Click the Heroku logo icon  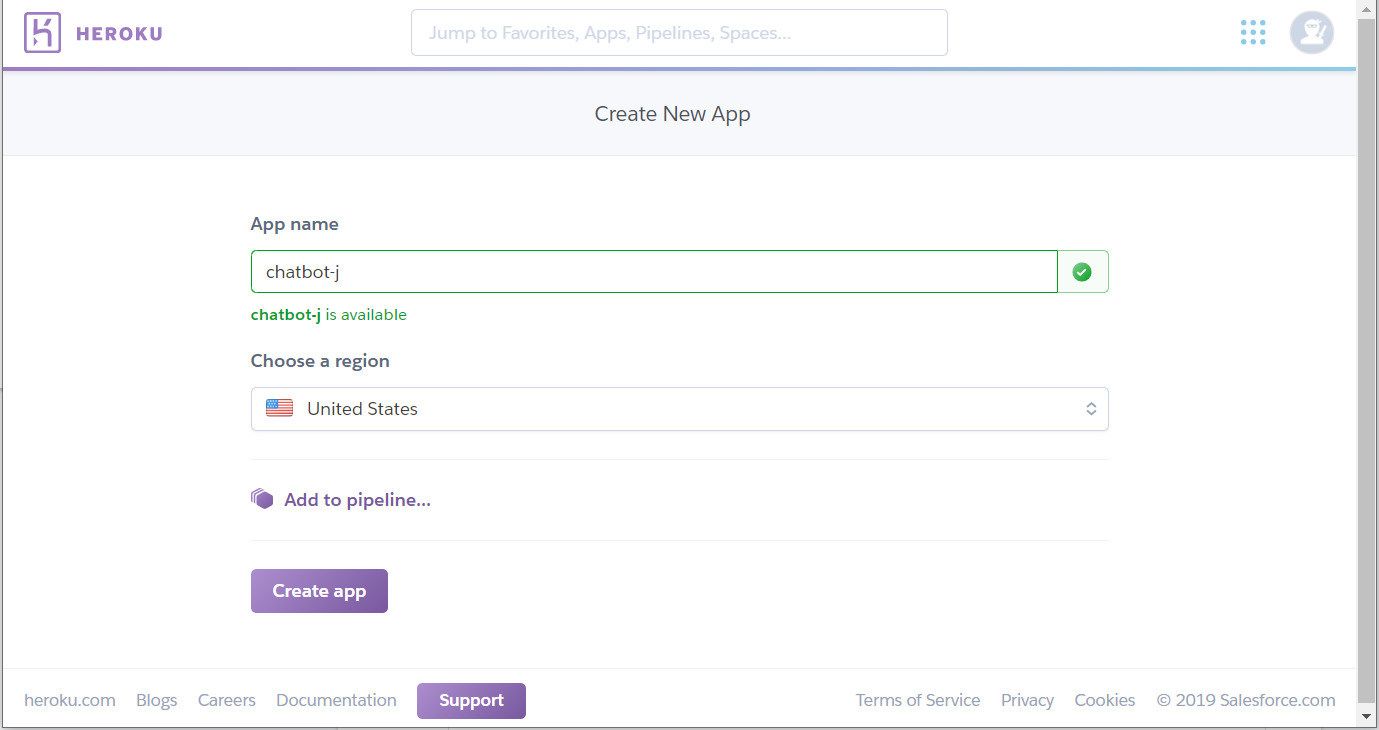(x=42, y=33)
